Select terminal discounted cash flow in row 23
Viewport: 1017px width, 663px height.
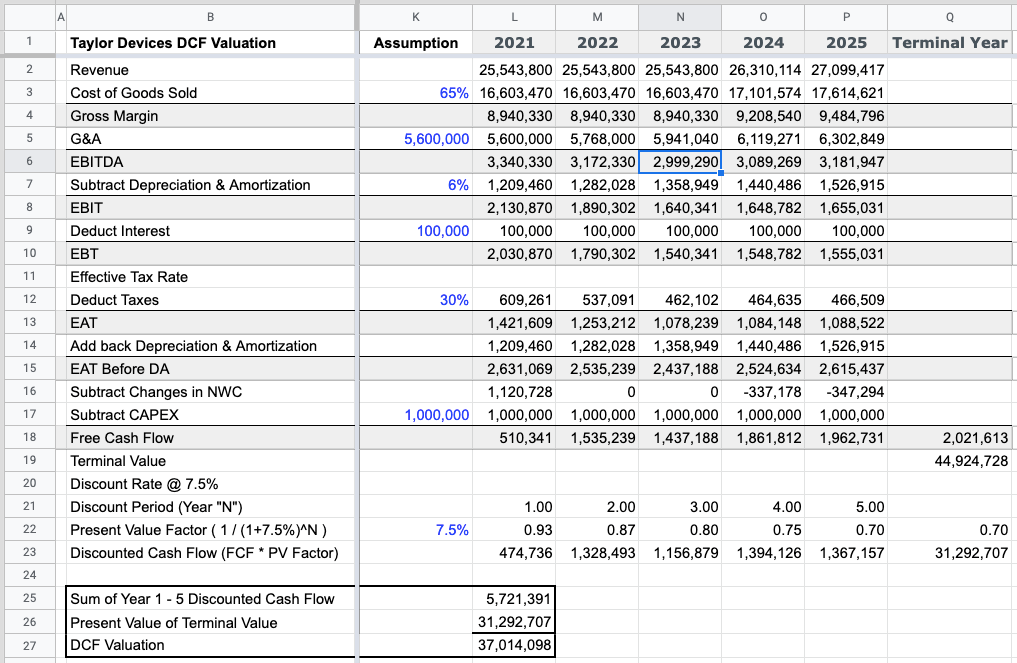tap(950, 553)
